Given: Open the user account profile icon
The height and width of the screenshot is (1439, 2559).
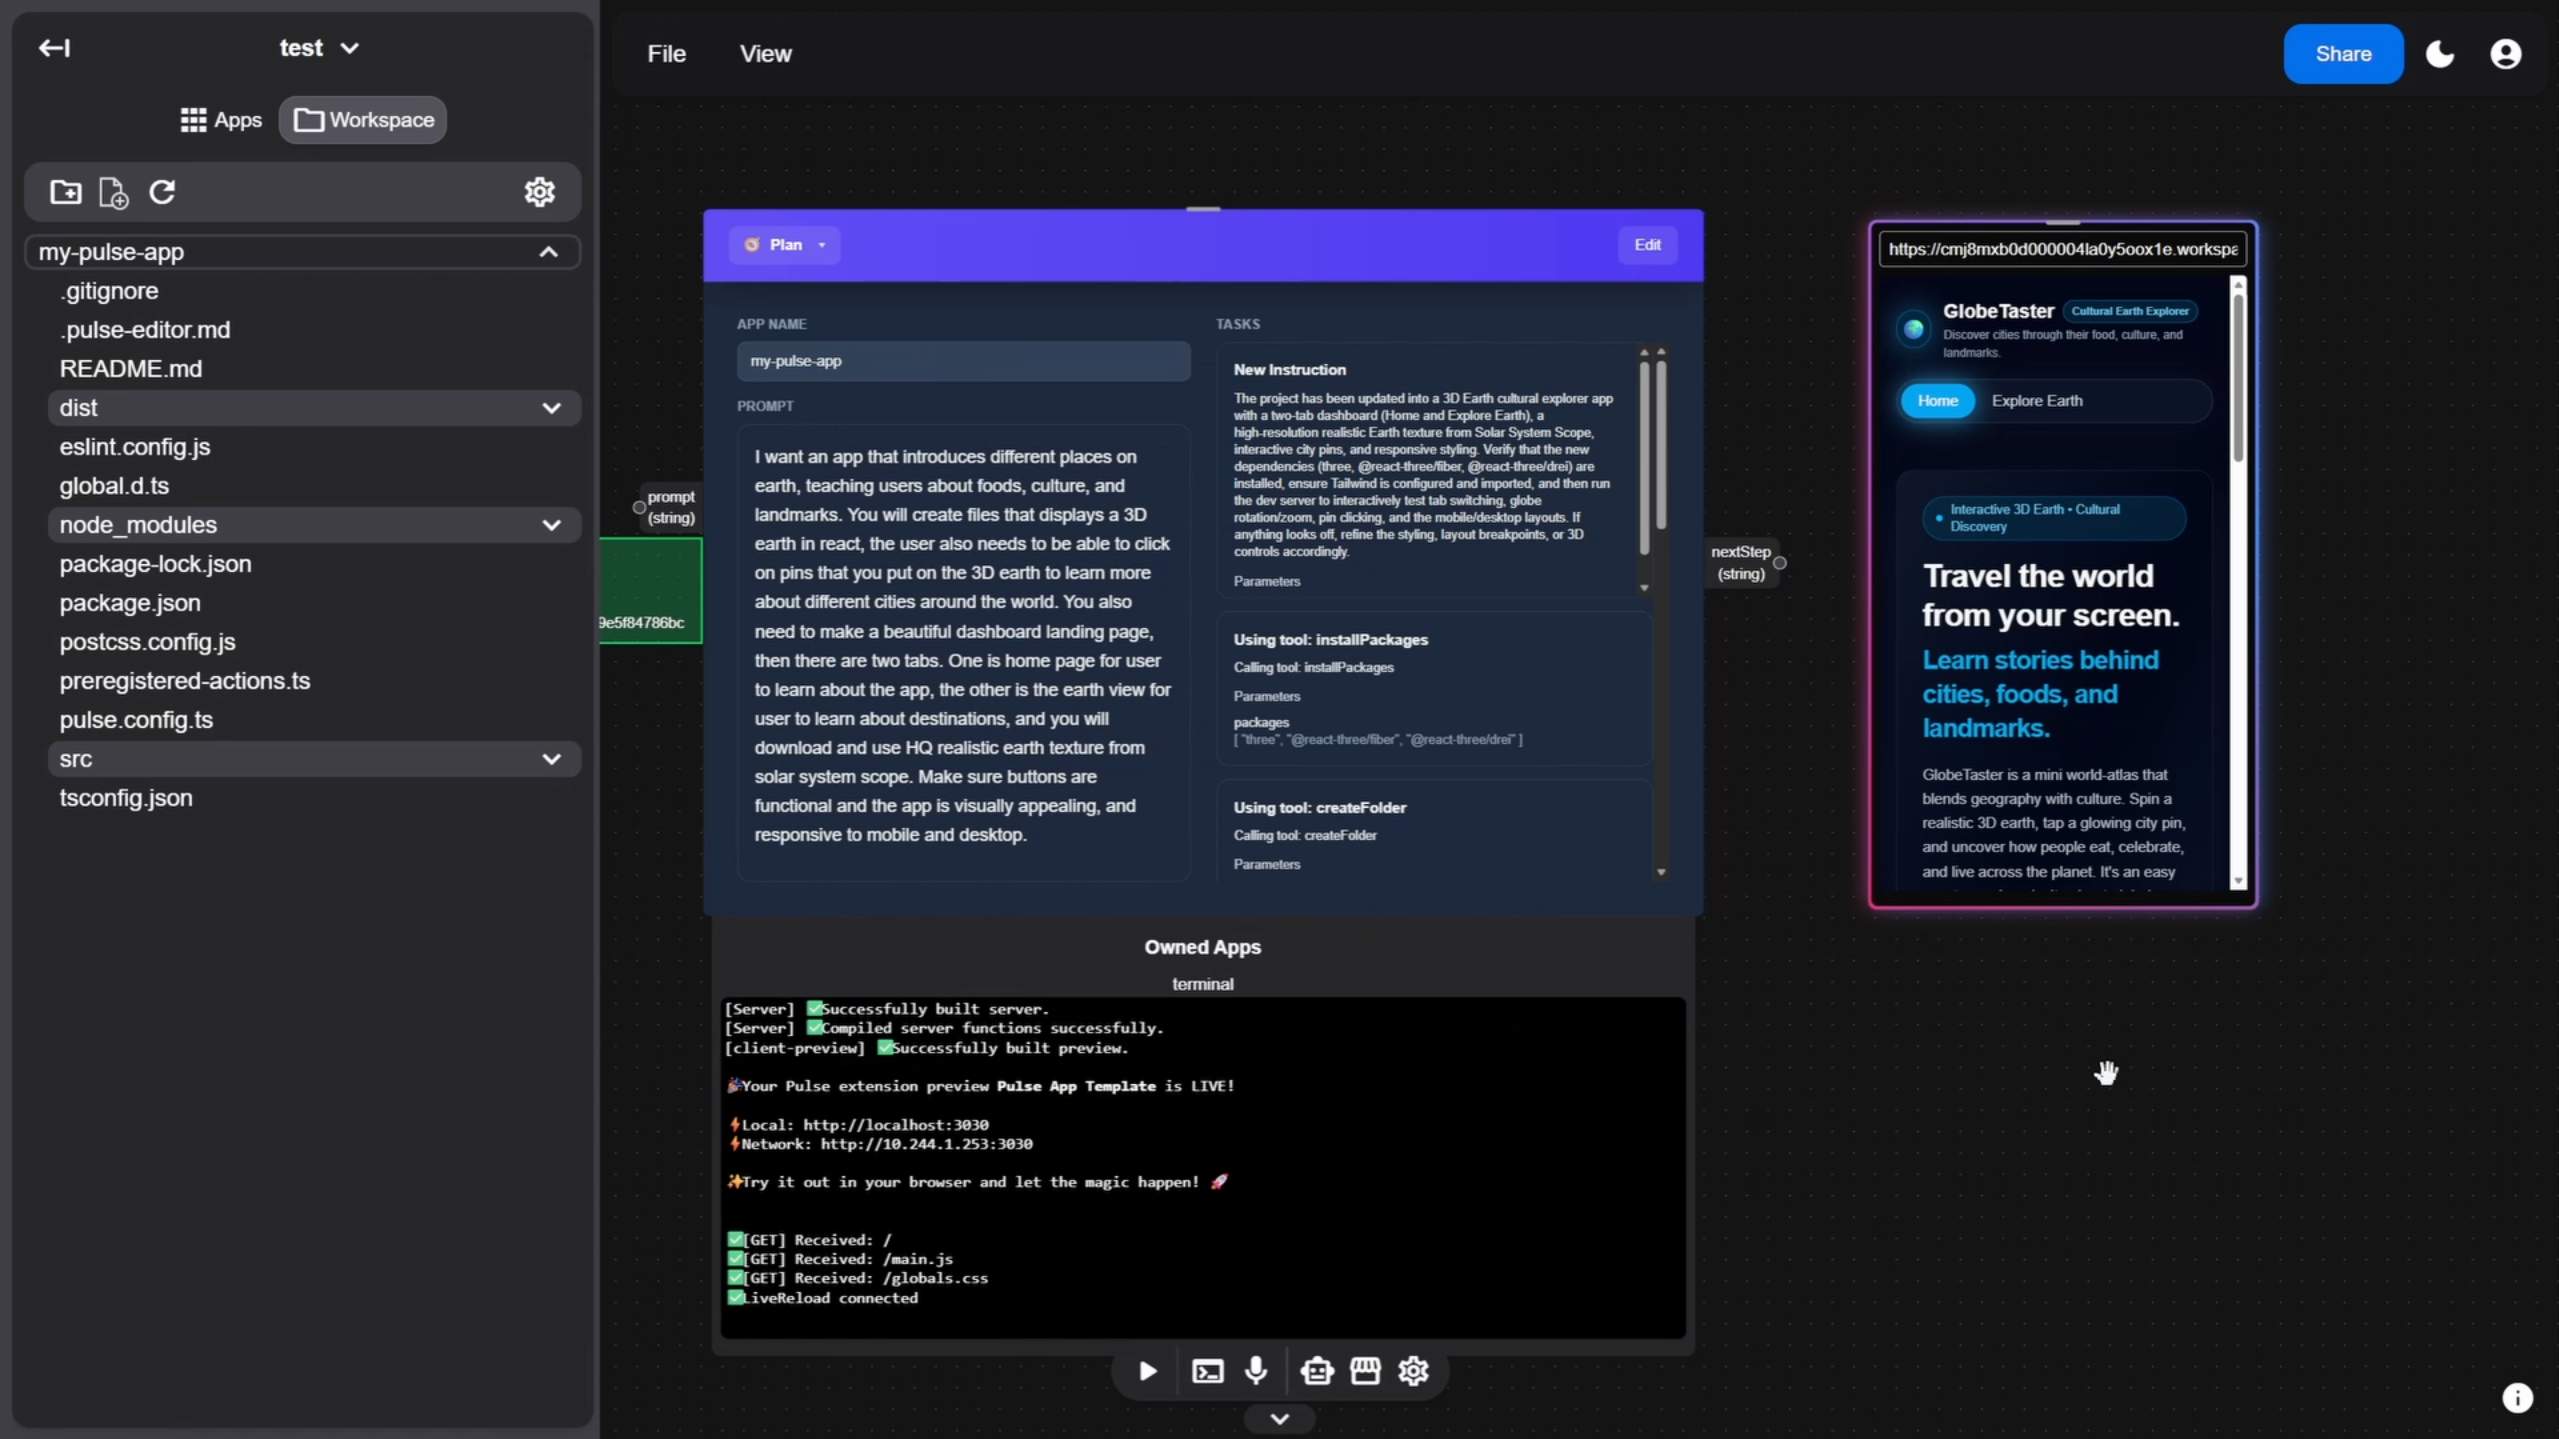Looking at the screenshot, I should (2505, 55).
